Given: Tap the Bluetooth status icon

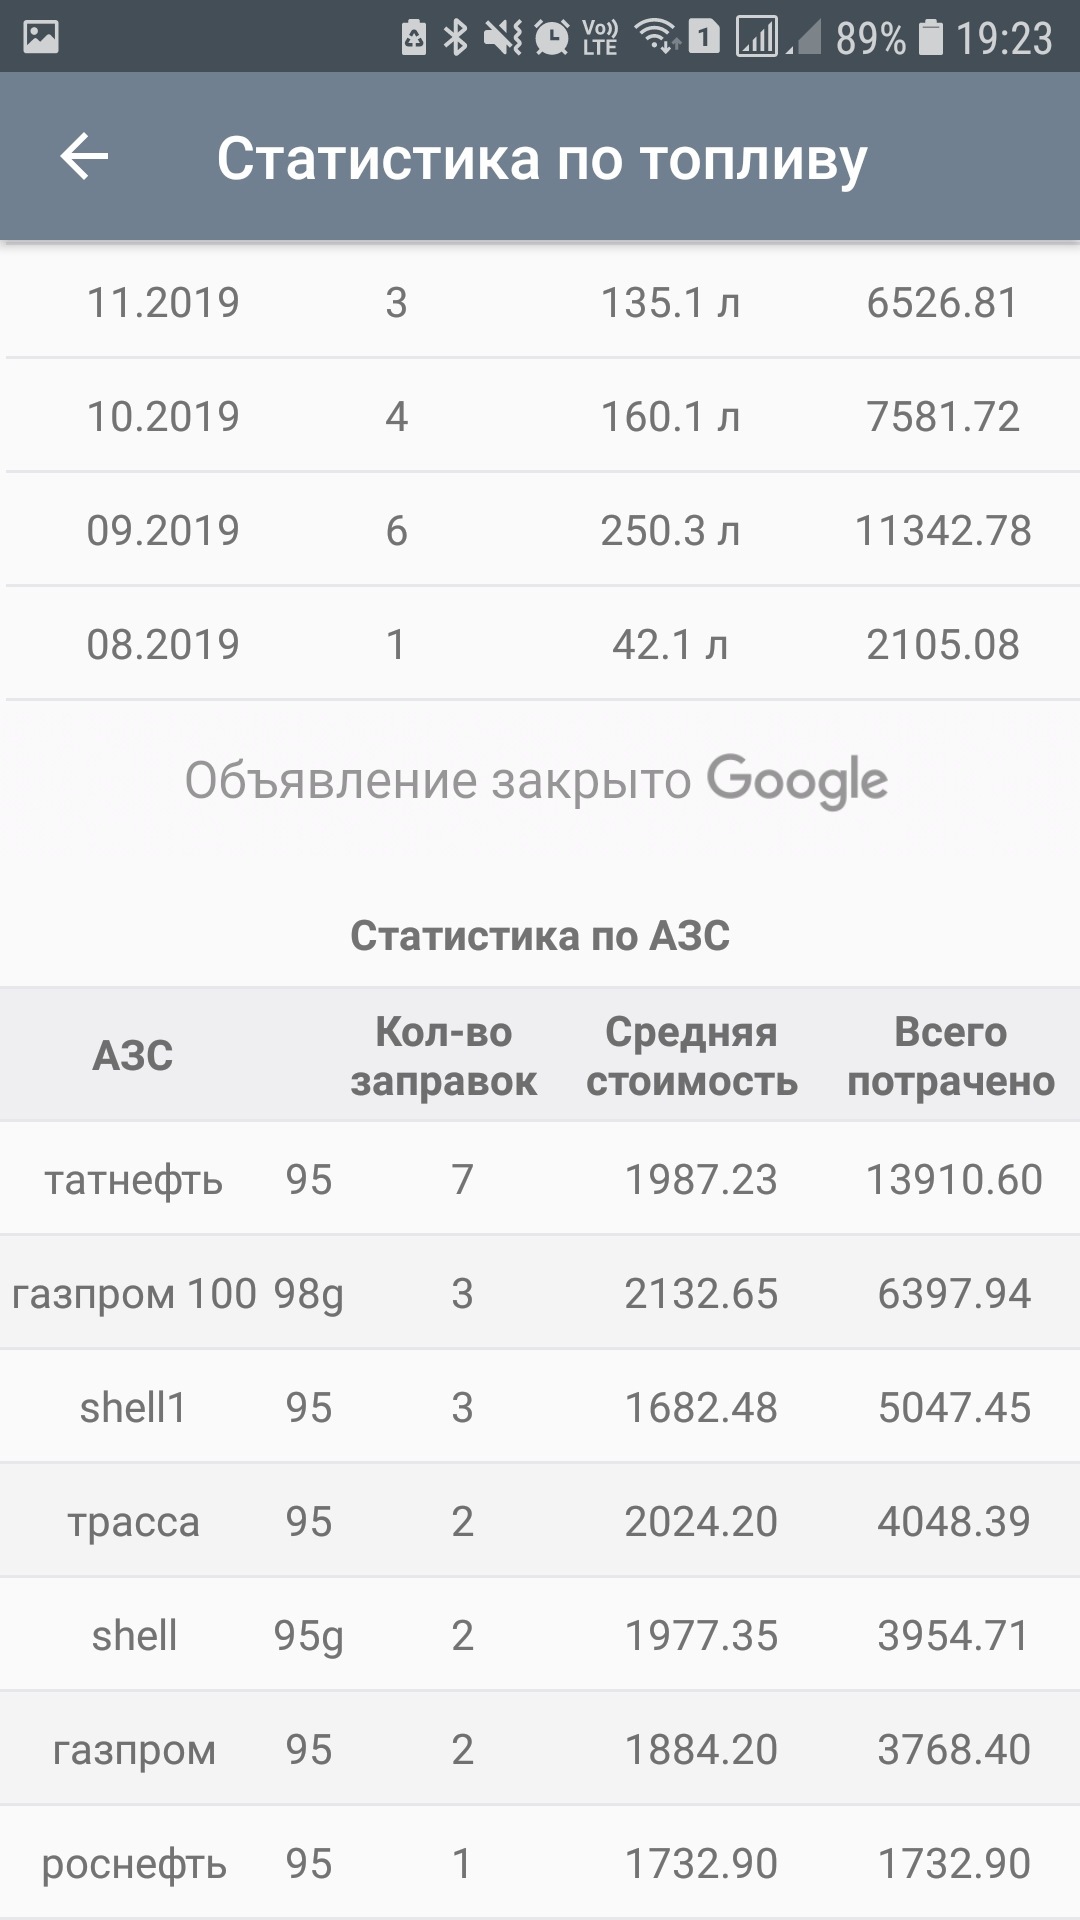Looking at the screenshot, I should point(456,37).
